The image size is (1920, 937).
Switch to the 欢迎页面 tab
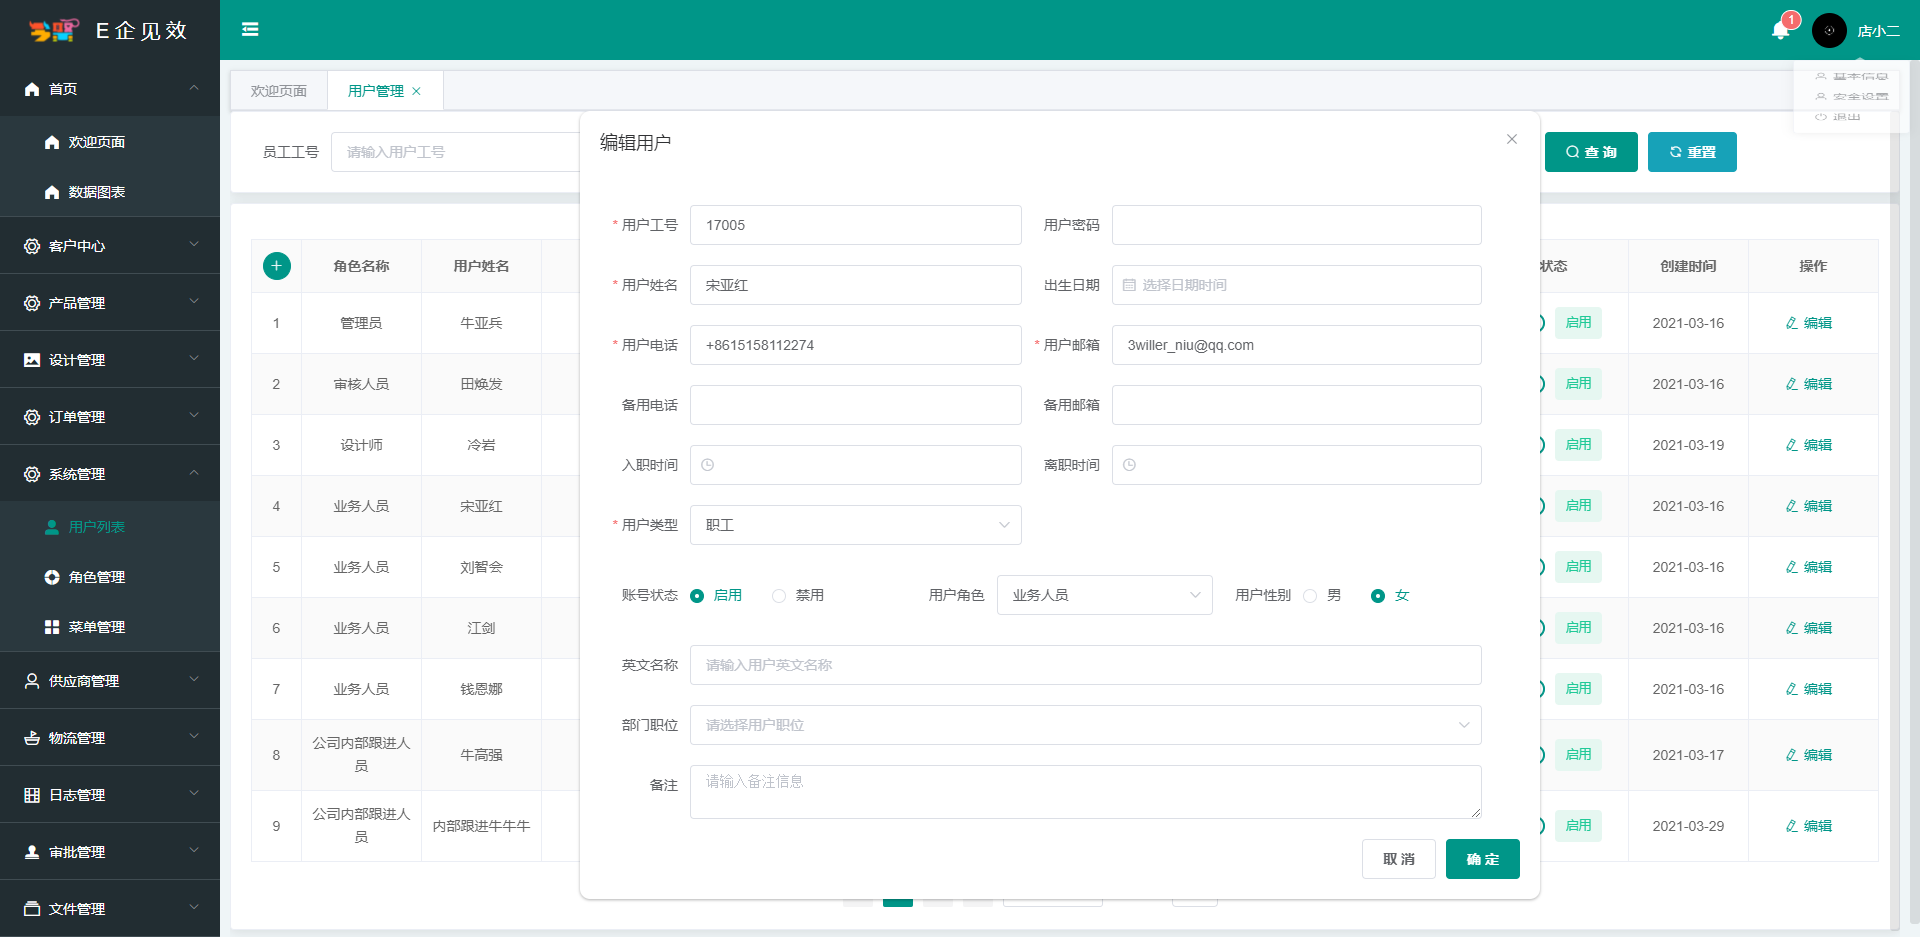click(x=279, y=91)
